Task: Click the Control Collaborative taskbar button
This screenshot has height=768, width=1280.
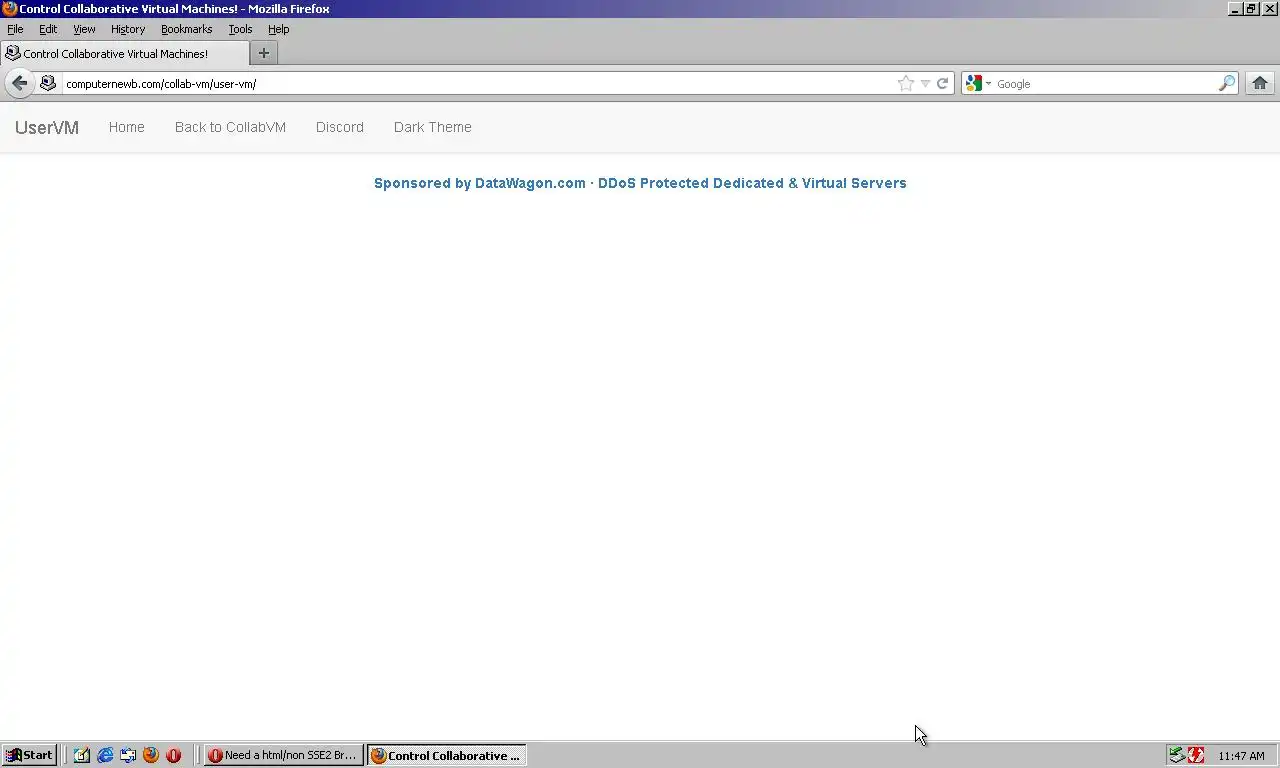Action: click(446, 755)
